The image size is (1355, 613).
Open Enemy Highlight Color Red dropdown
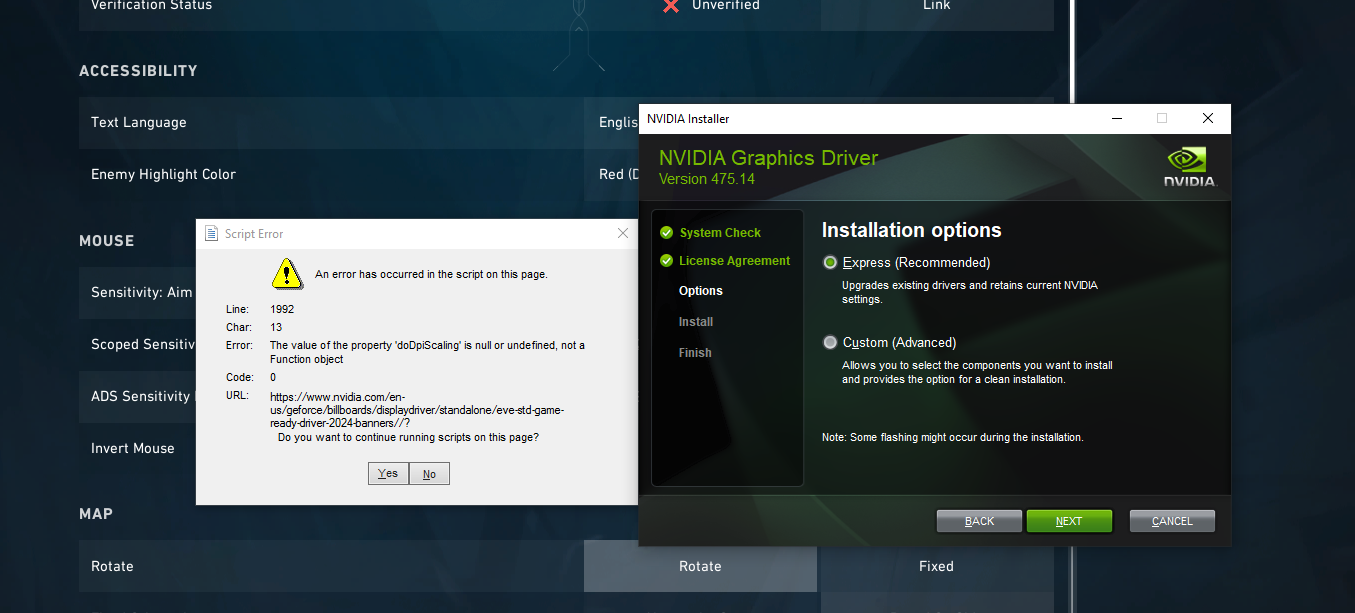pyautogui.click(x=611, y=175)
